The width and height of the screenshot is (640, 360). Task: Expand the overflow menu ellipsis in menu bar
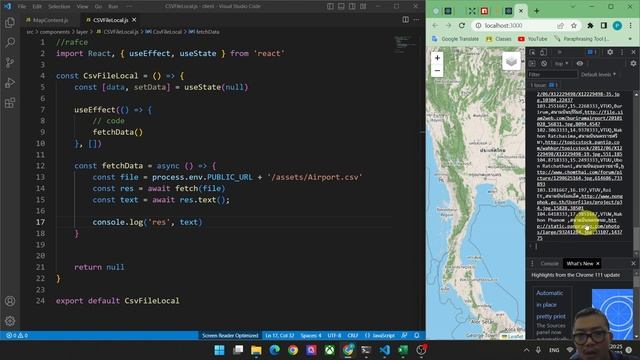(129, 7)
